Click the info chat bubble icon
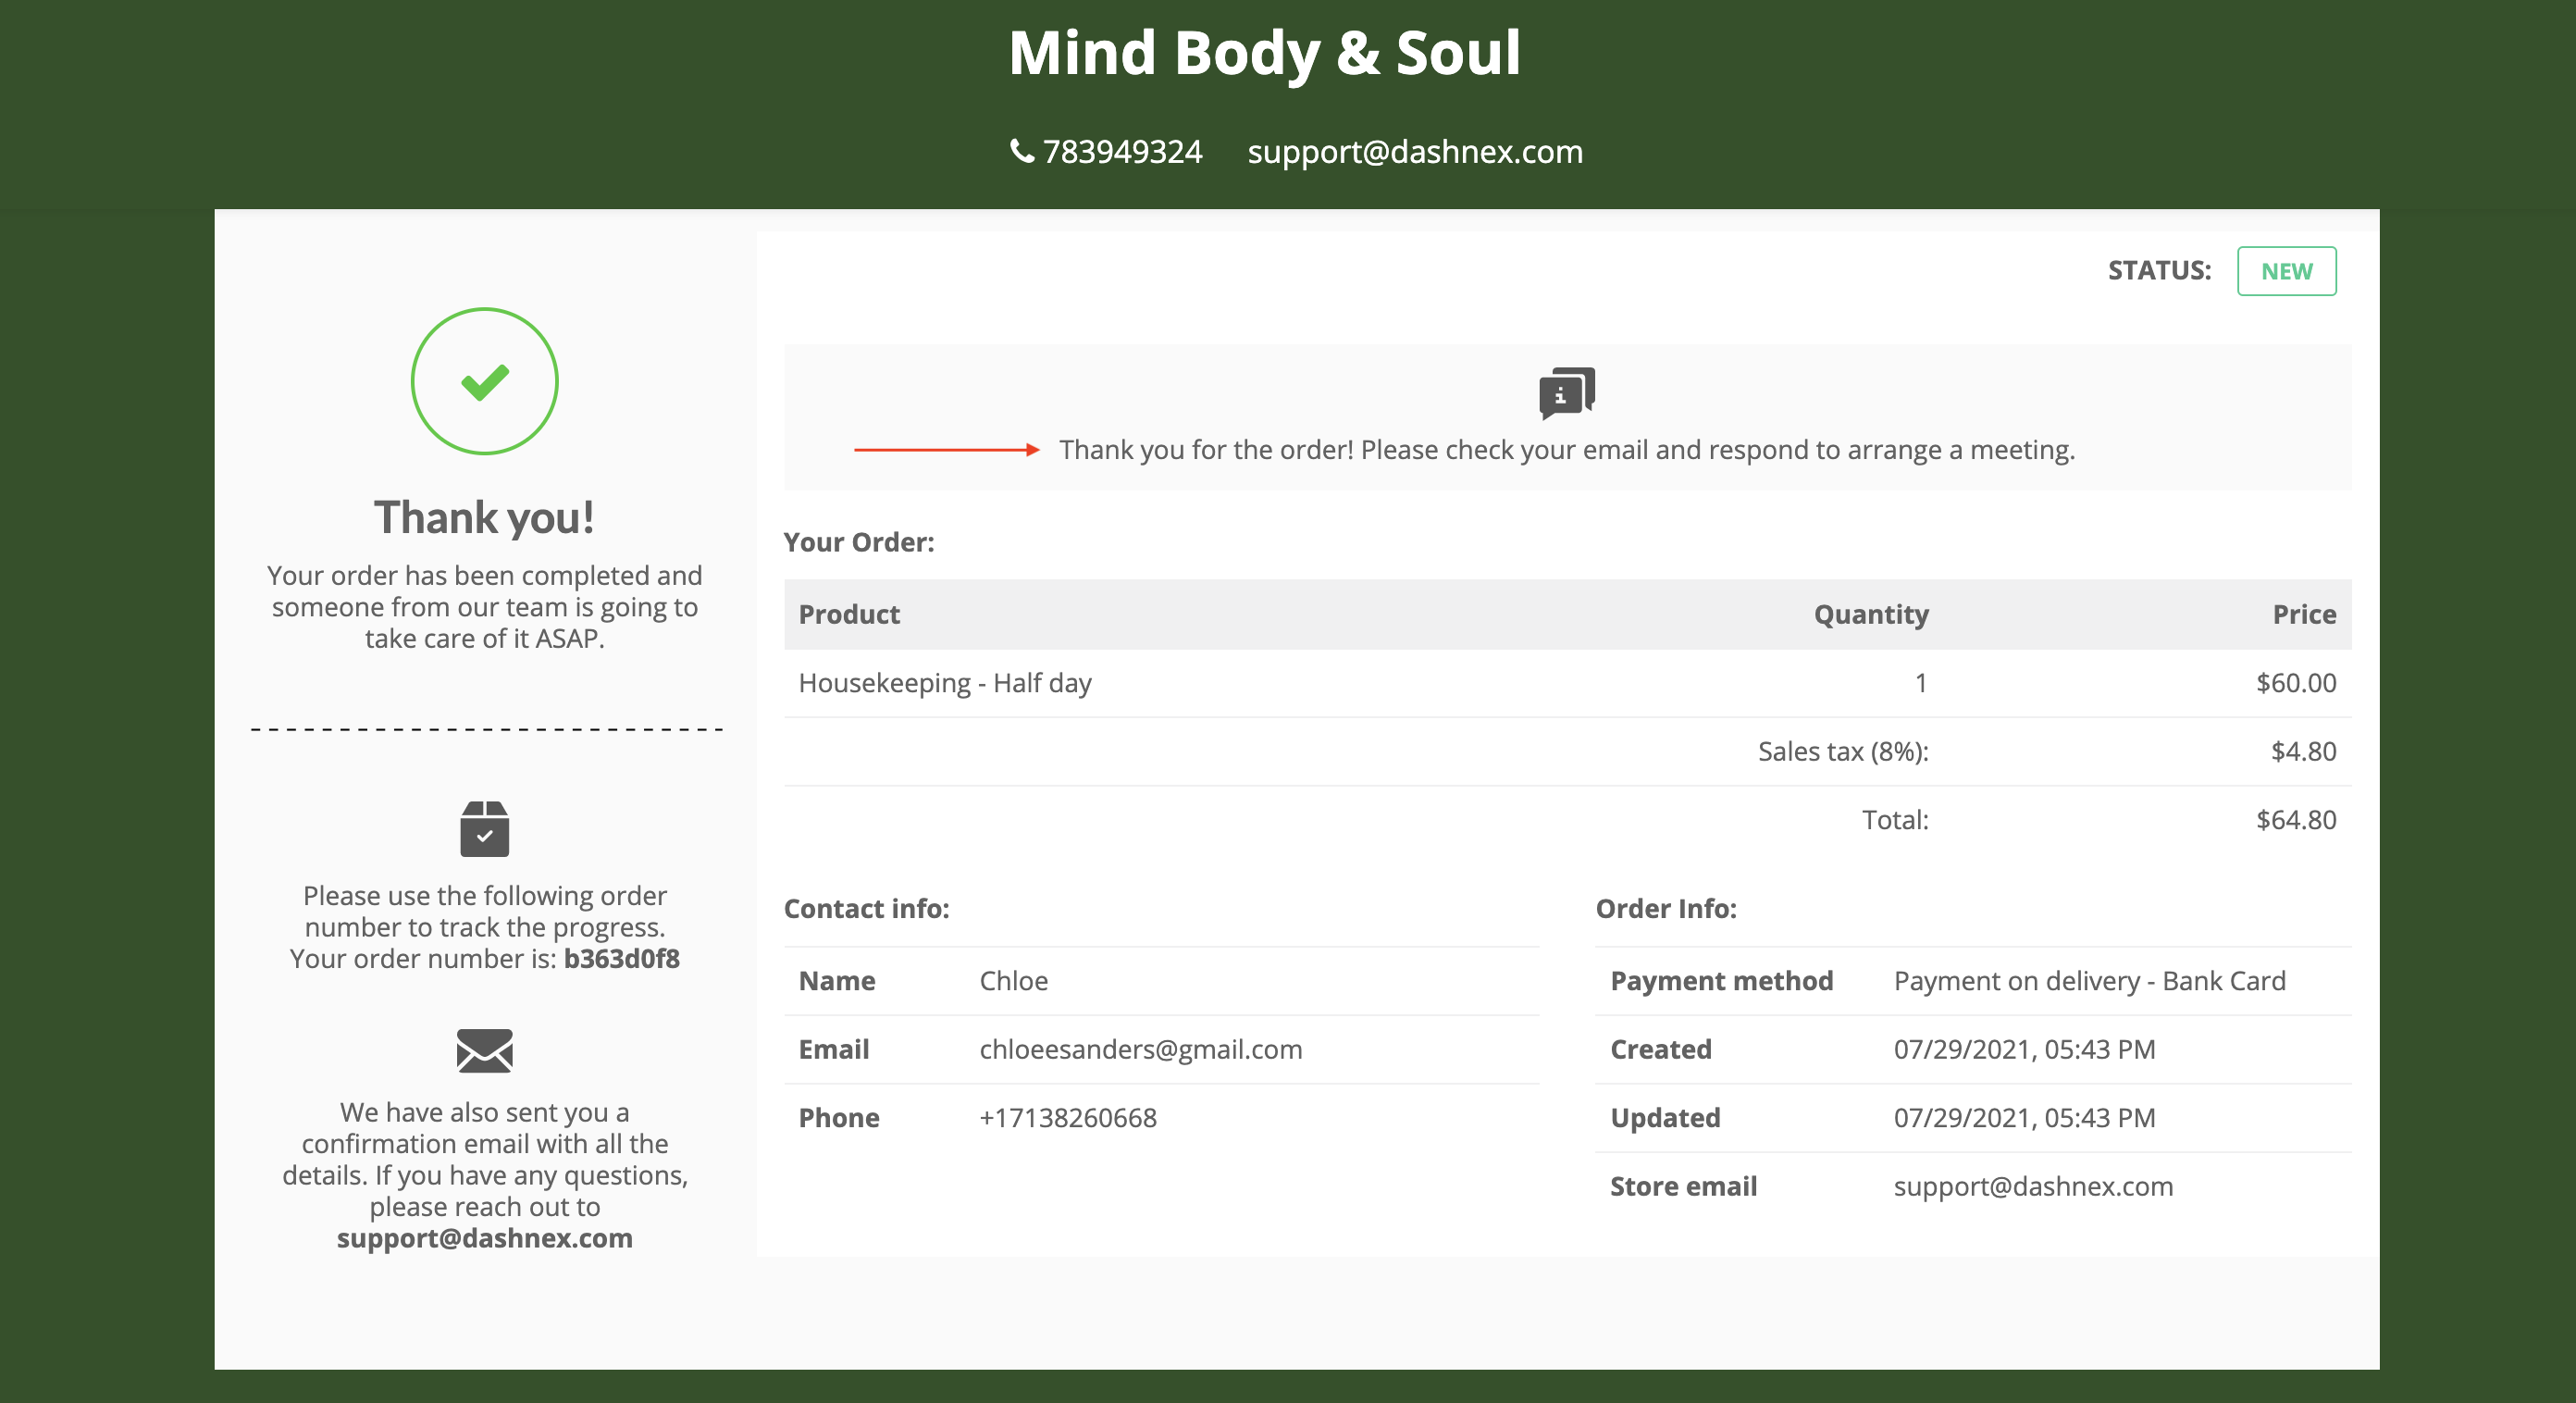This screenshot has height=1403, width=2576. (x=1566, y=393)
